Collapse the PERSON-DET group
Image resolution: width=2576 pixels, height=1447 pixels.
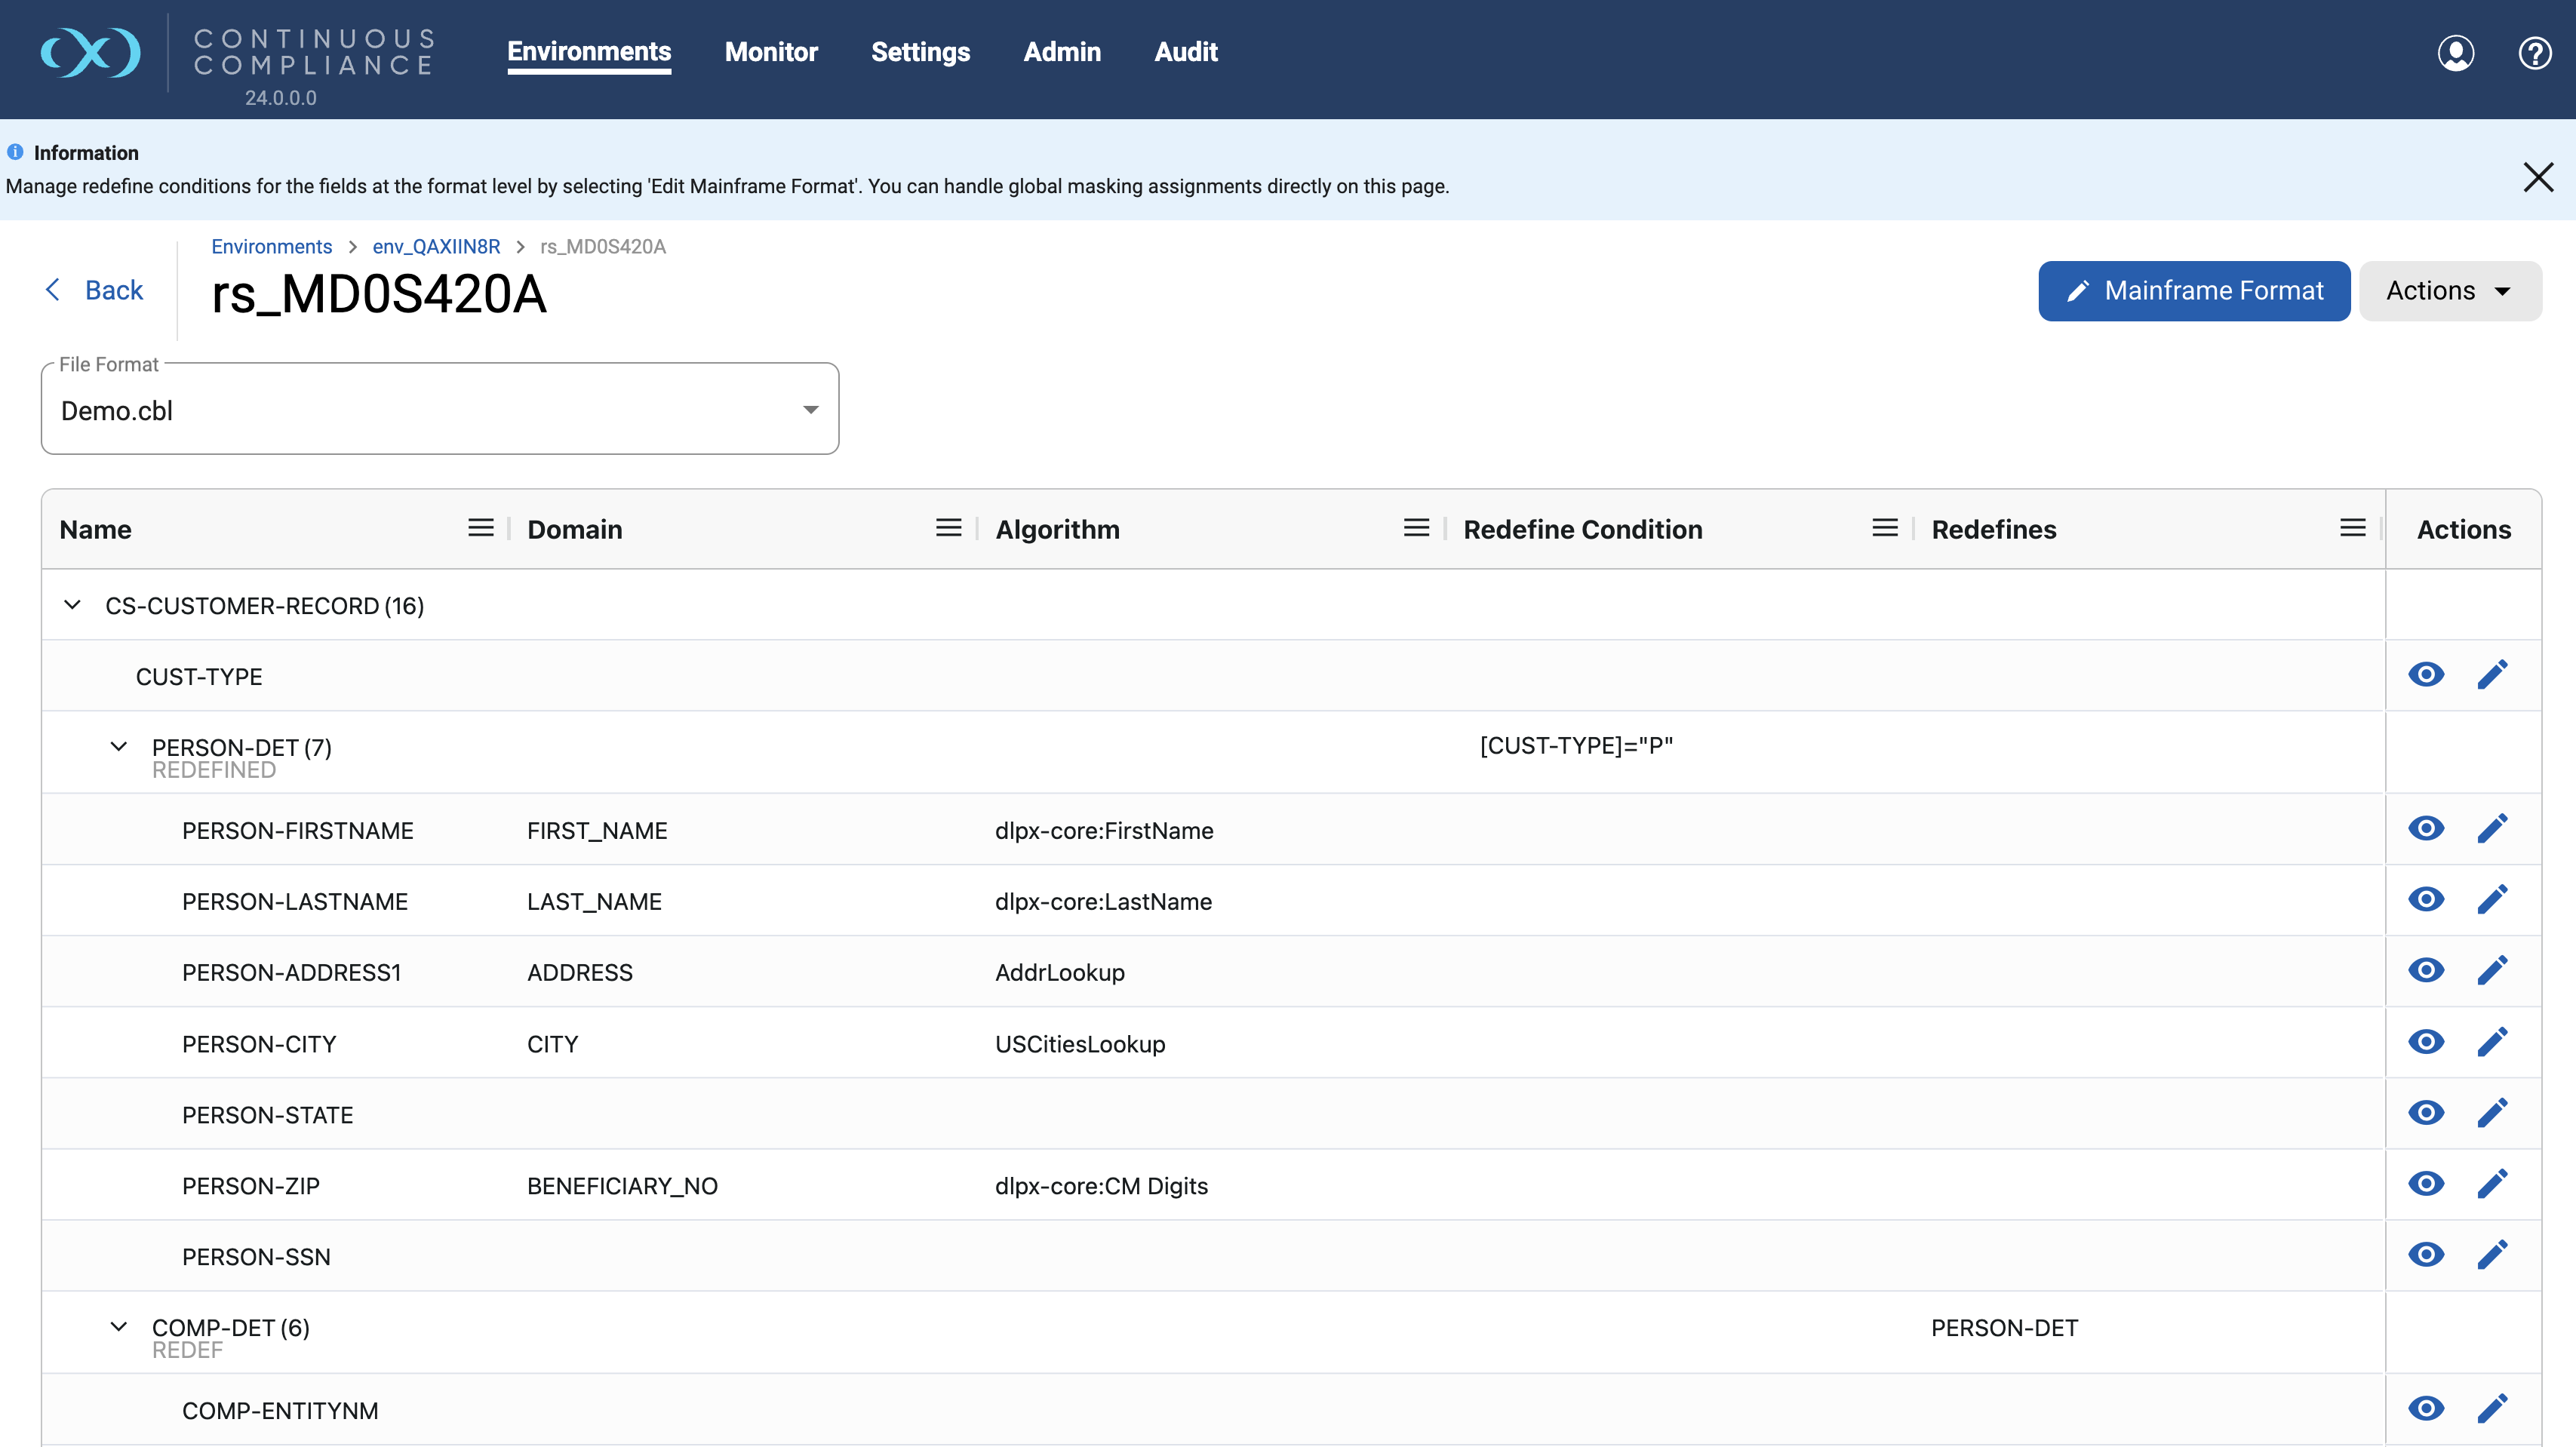pos(118,747)
